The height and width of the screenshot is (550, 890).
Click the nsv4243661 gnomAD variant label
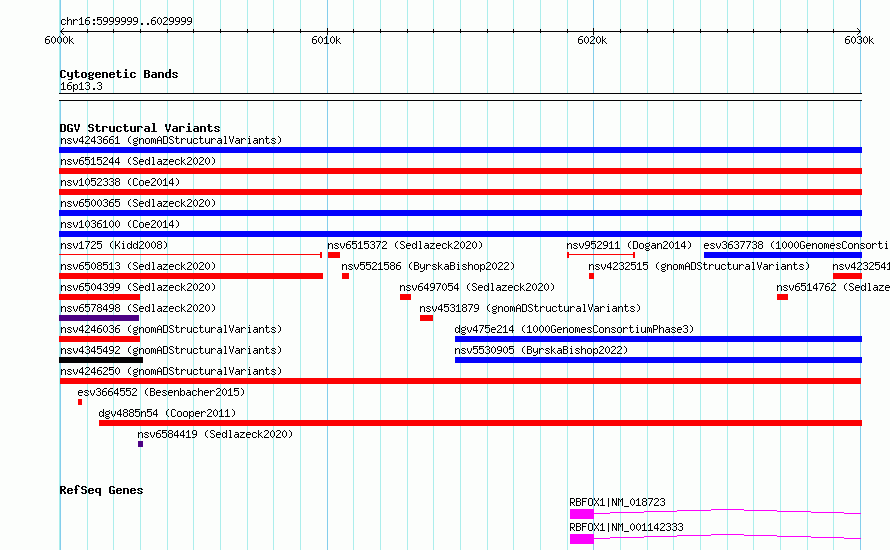(171, 140)
